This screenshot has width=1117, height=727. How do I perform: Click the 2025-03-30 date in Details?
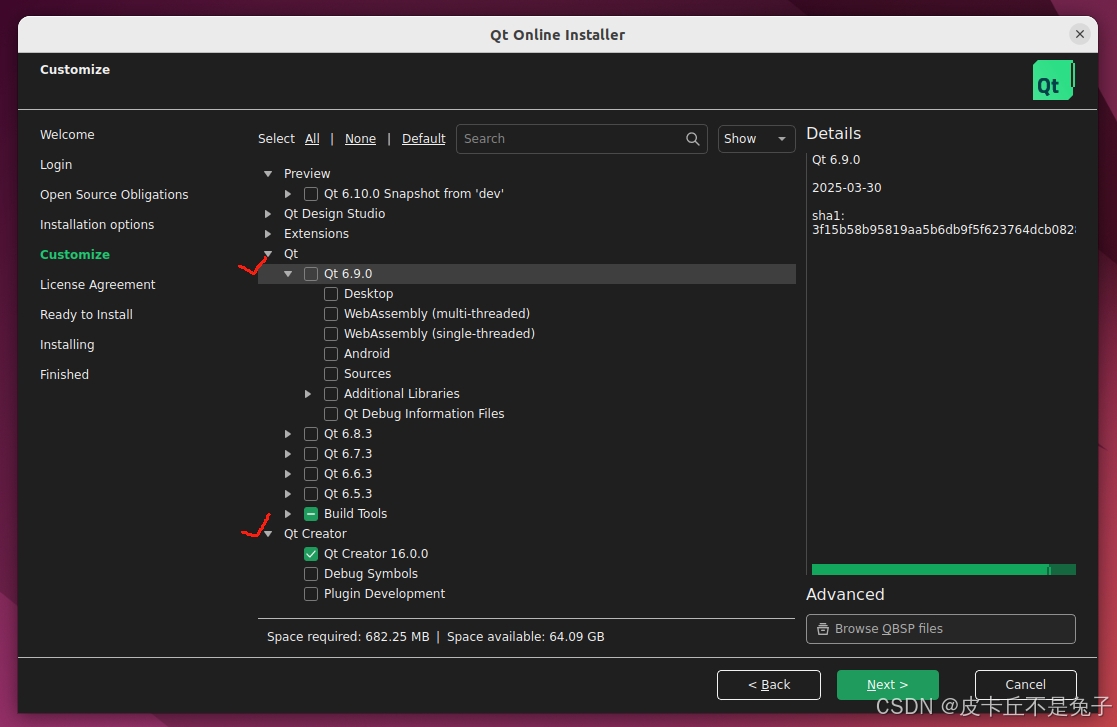tap(846, 188)
